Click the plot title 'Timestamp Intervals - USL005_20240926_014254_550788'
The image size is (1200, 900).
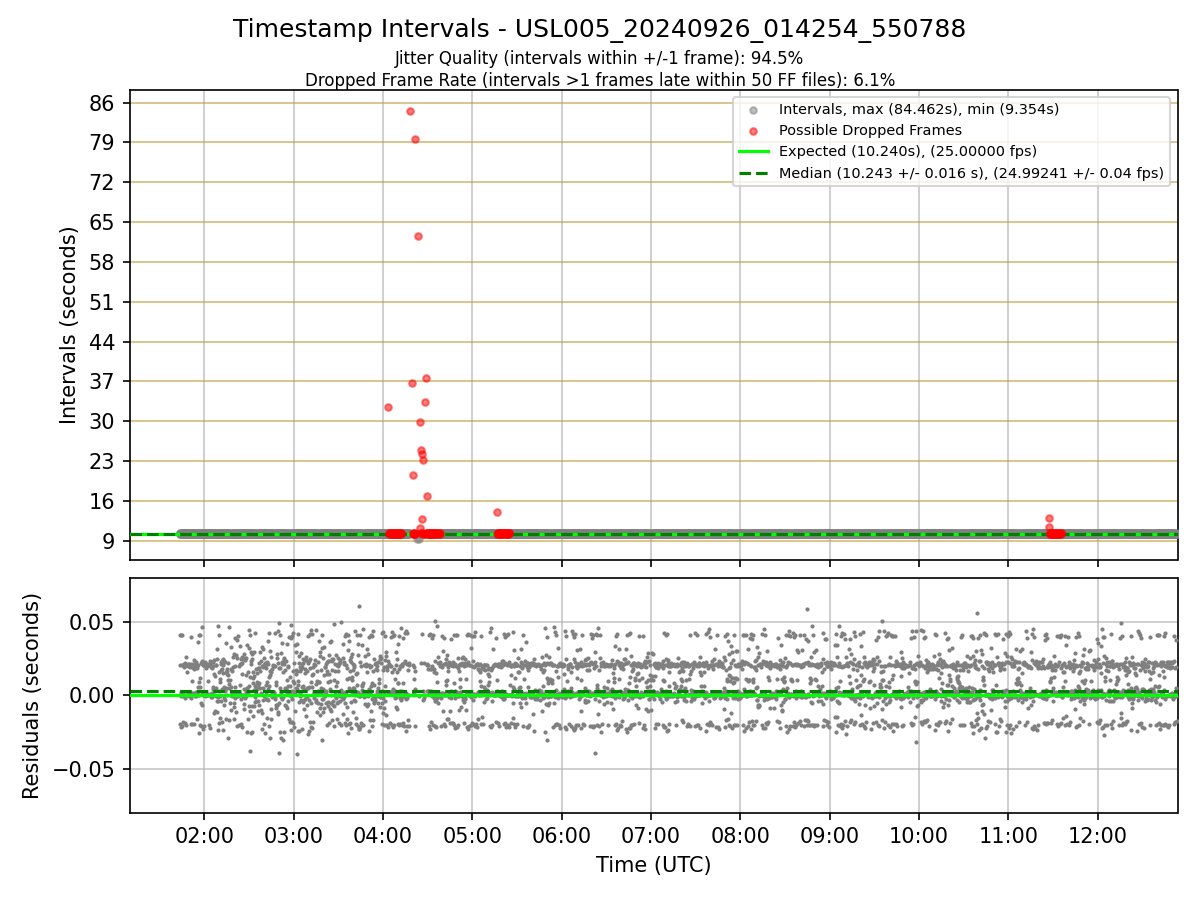[x=599, y=29]
